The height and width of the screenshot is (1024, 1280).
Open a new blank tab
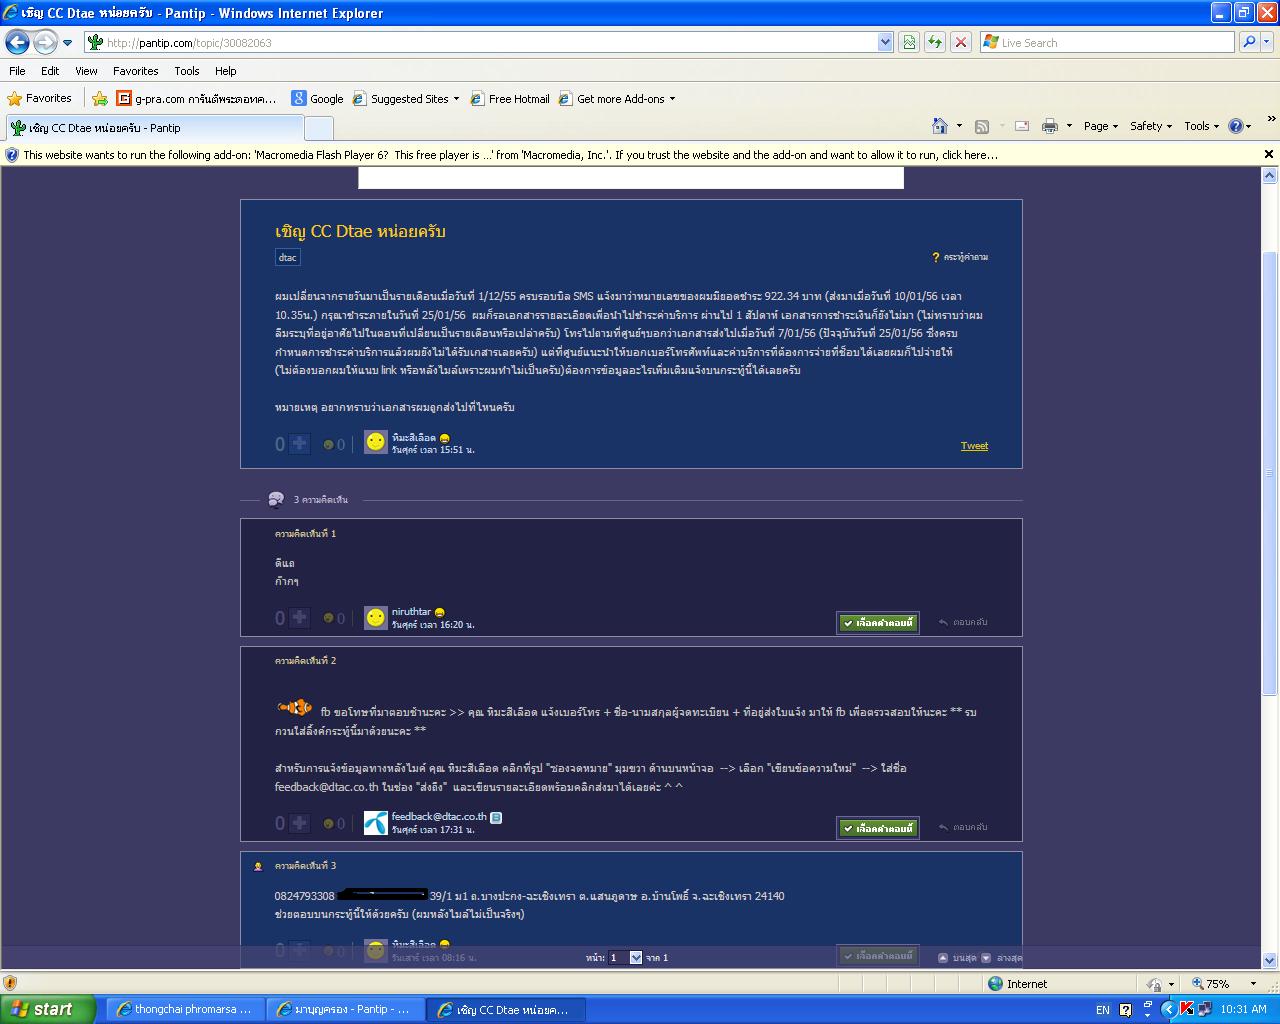[319, 128]
